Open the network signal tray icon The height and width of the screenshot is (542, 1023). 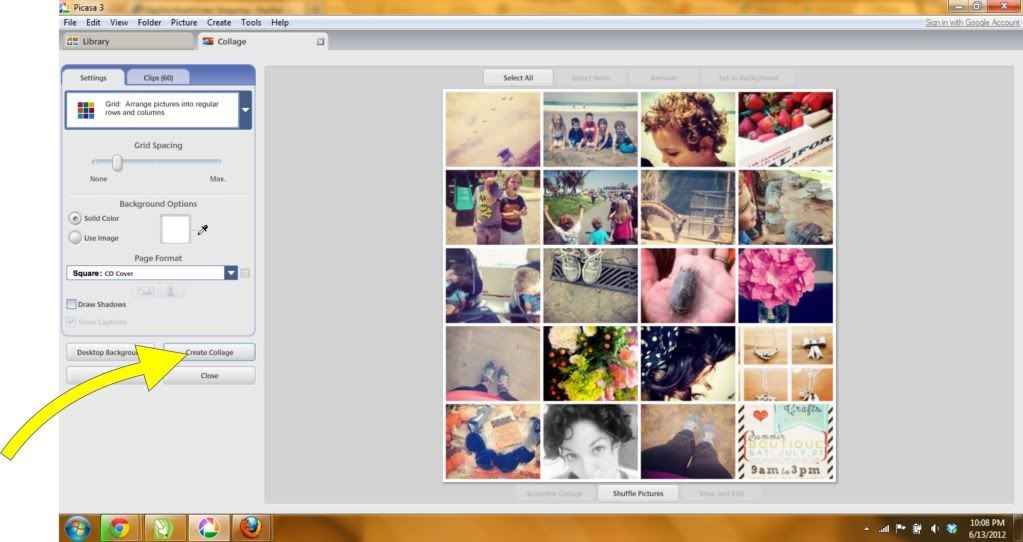pyautogui.click(x=884, y=528)
